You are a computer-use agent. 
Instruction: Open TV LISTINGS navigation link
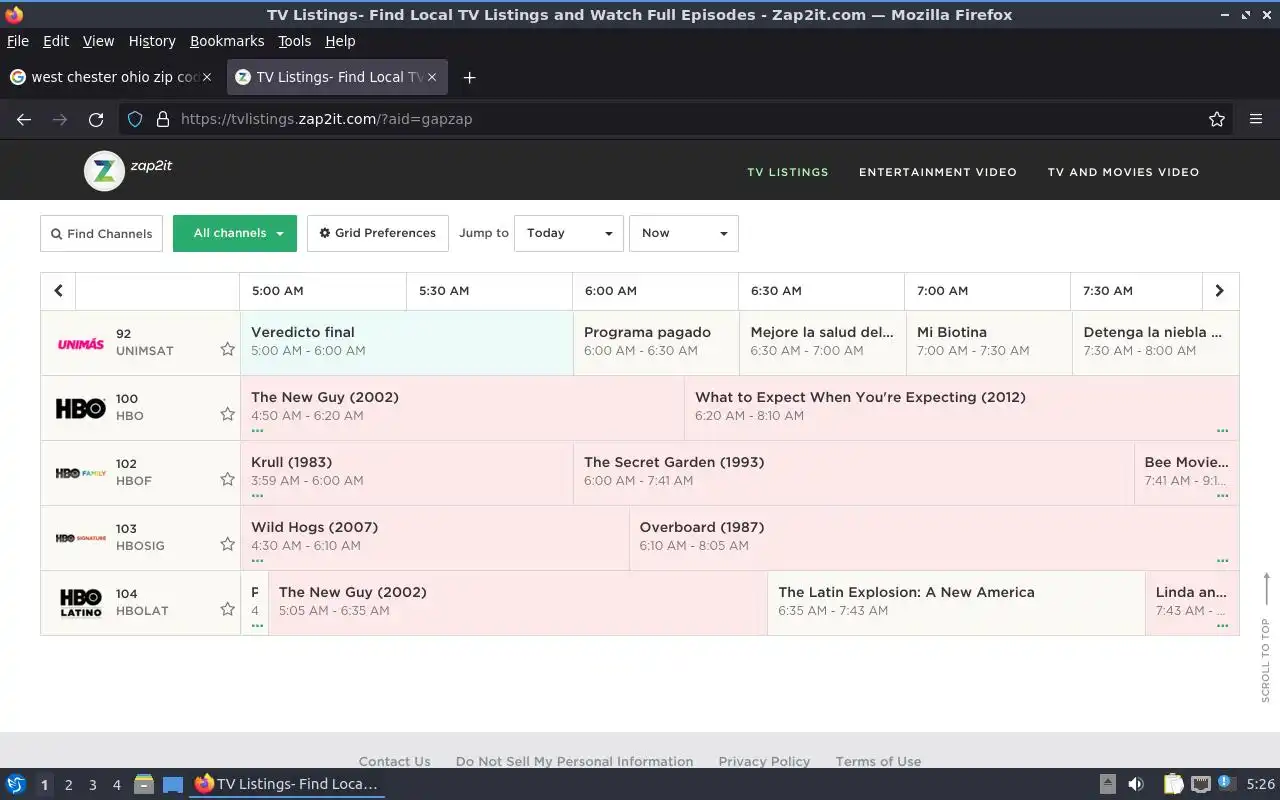[788, 172]
